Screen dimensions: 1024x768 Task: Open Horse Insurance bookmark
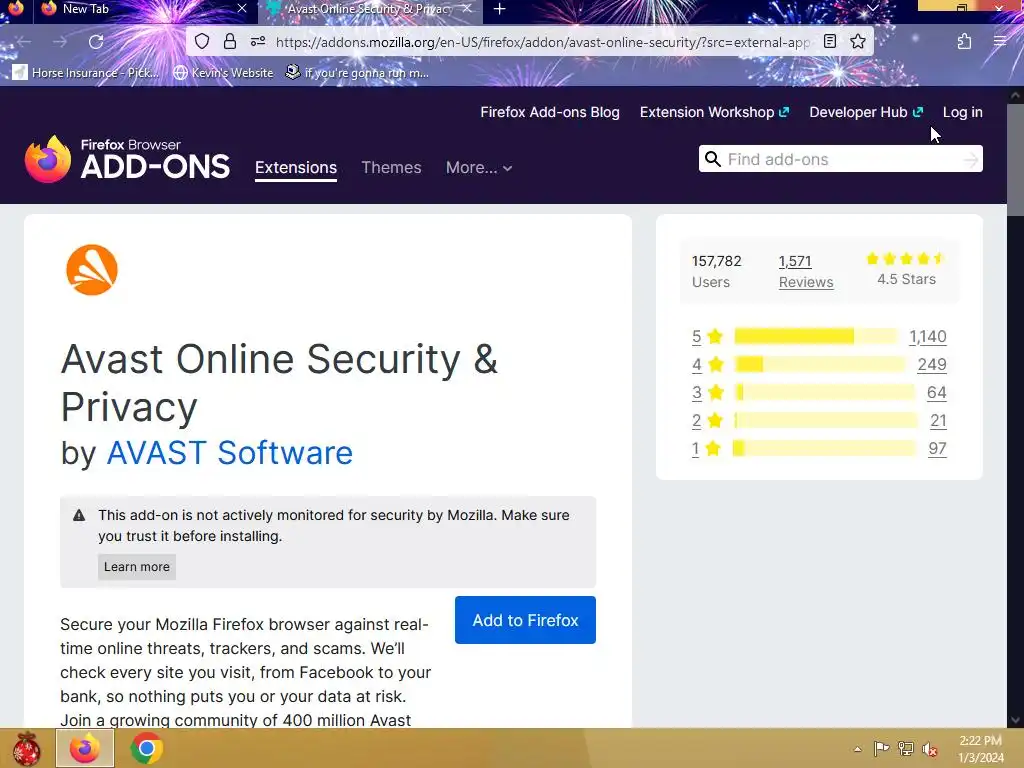86,72
